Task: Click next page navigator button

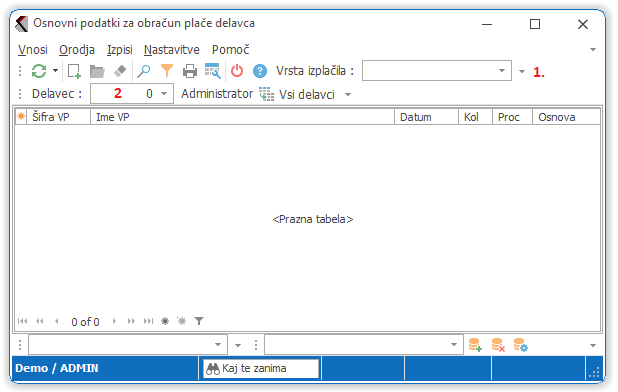Action: 131,321
